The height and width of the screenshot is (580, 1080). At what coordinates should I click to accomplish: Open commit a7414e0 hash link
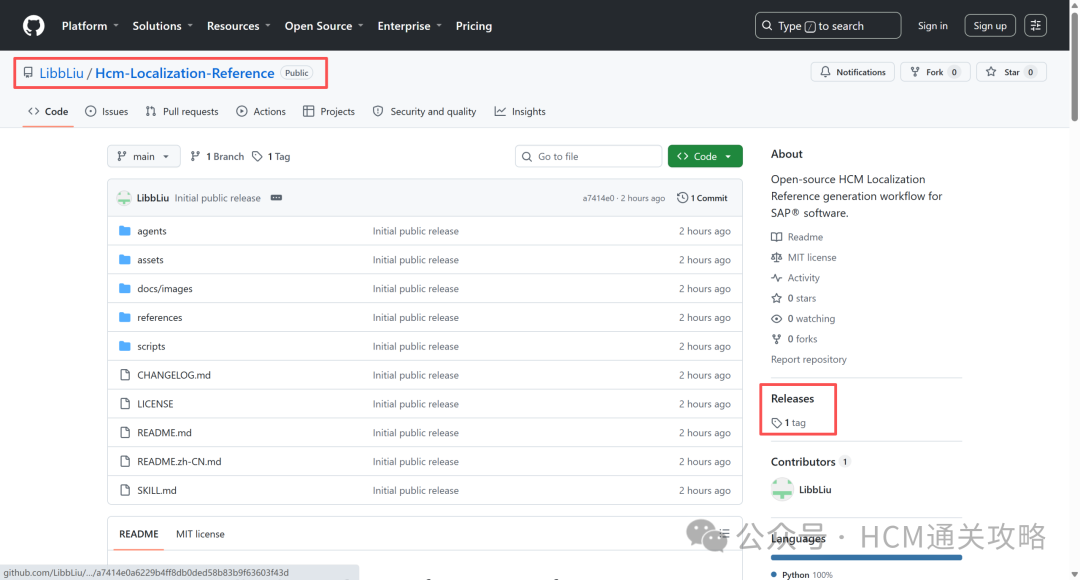click(x=598, y=198)
